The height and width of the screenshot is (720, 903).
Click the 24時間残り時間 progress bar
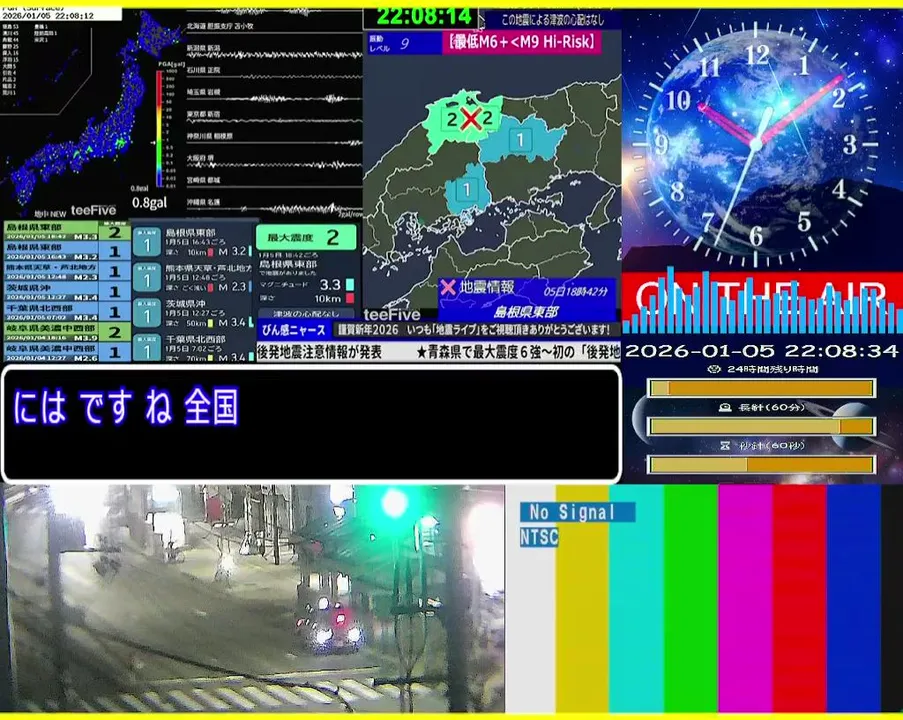click(761, 388)
